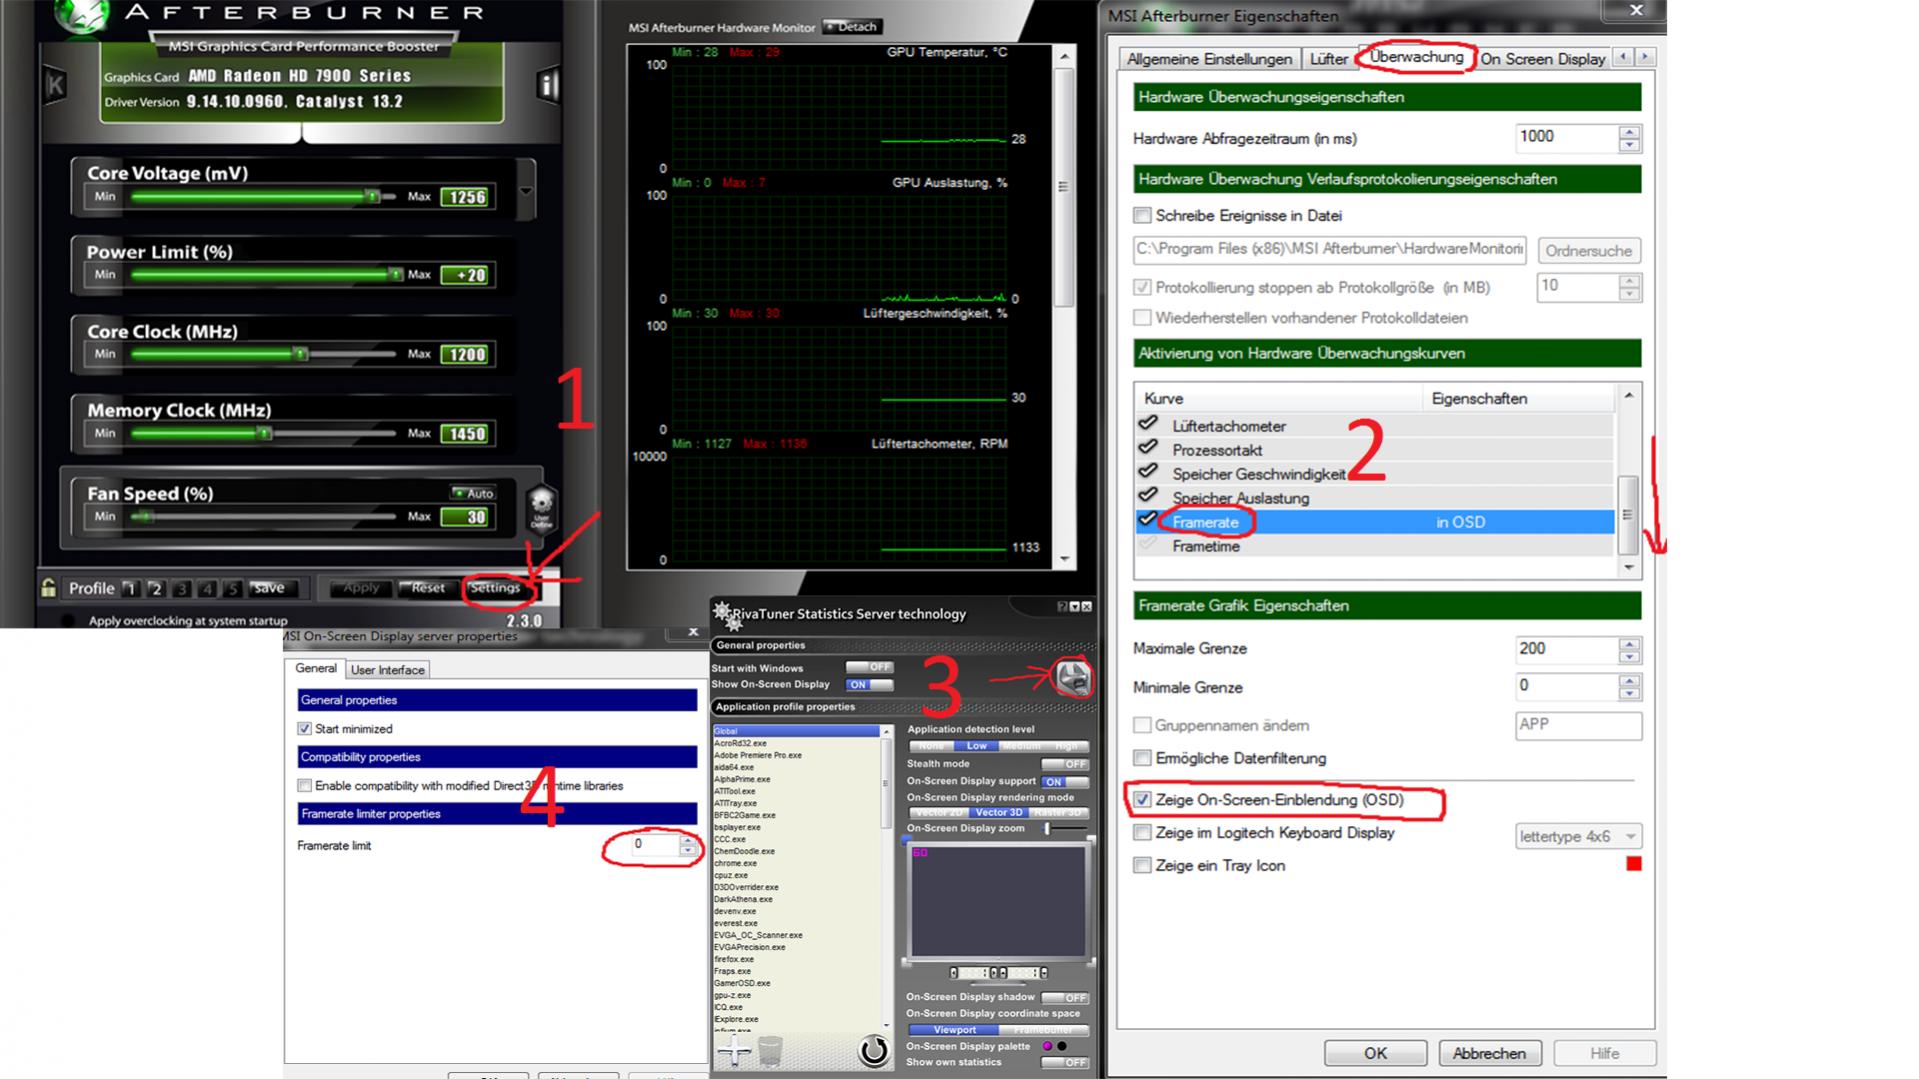The image size is (1919, 1079).
Task: Toggle On-Screen Display shadow switch
Action: coord(1065,997)
